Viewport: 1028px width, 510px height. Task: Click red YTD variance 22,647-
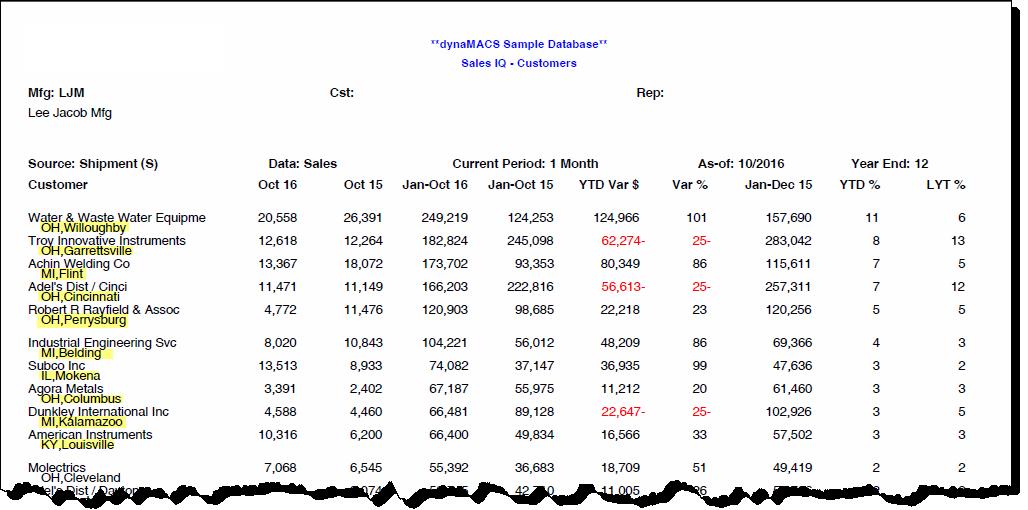point(623,412)
